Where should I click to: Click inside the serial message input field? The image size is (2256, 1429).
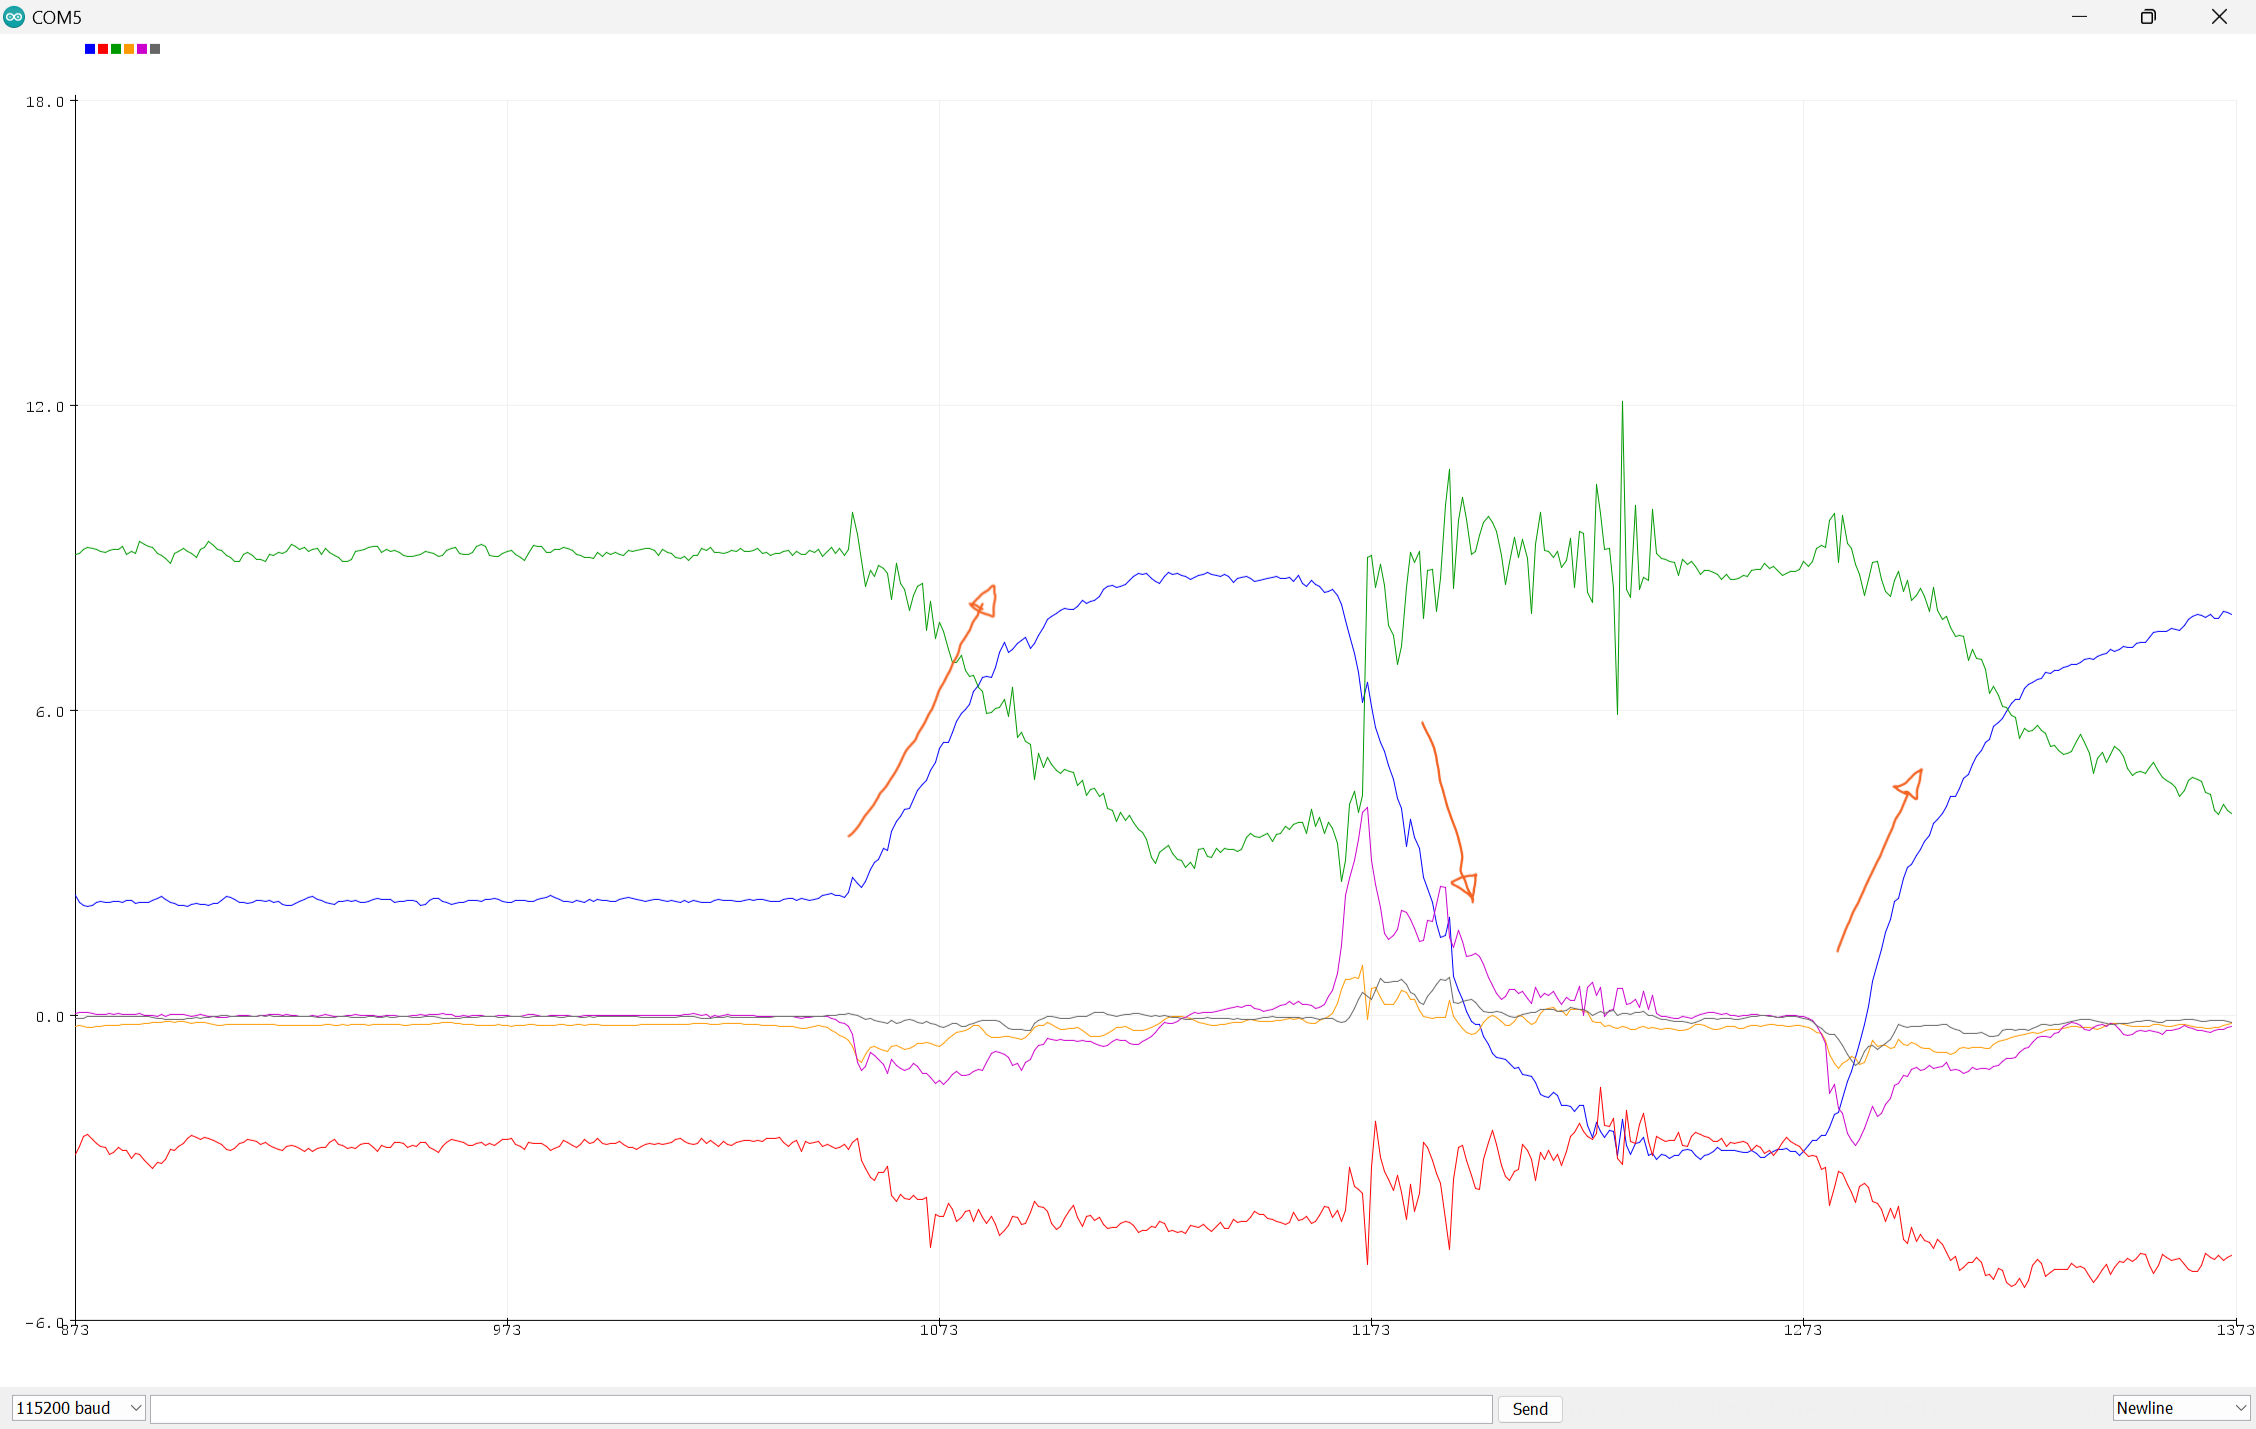[x=820, y=1409]
